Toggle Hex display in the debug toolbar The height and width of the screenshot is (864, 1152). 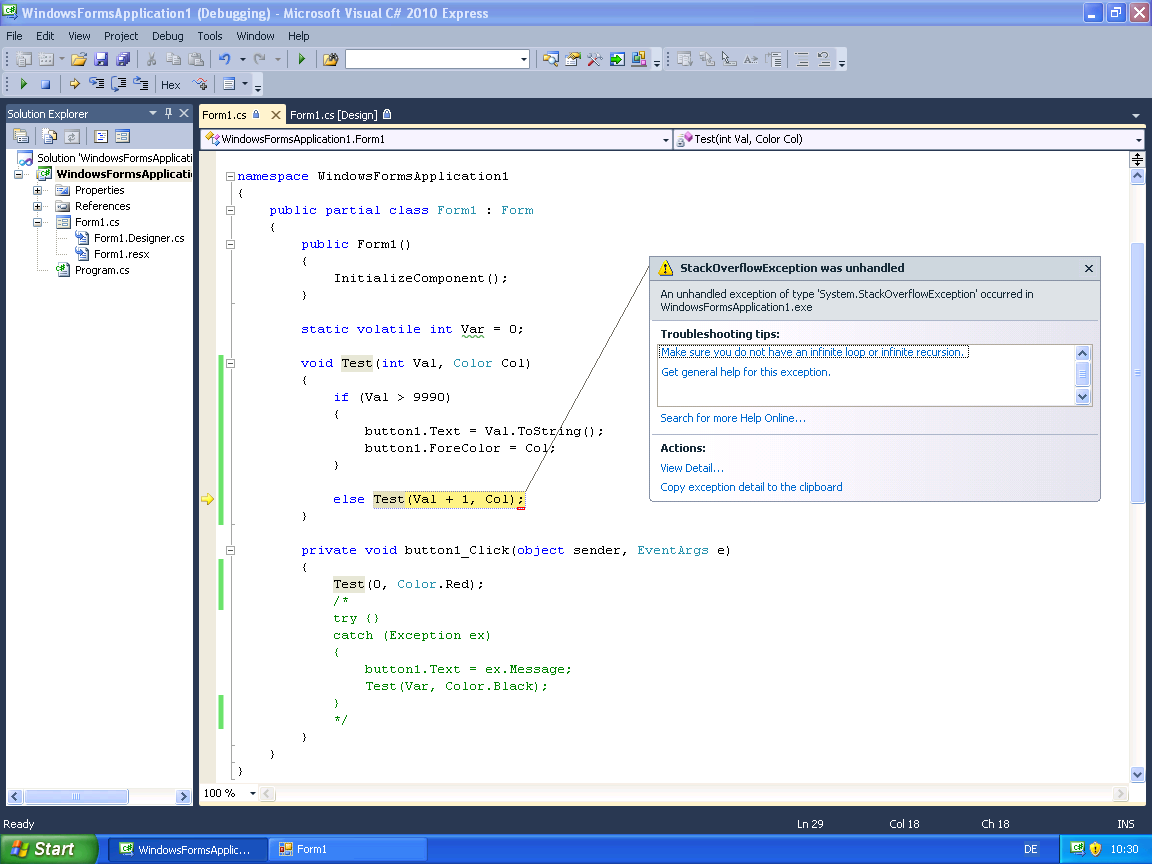pyautogui.click(x=170, y=85)
